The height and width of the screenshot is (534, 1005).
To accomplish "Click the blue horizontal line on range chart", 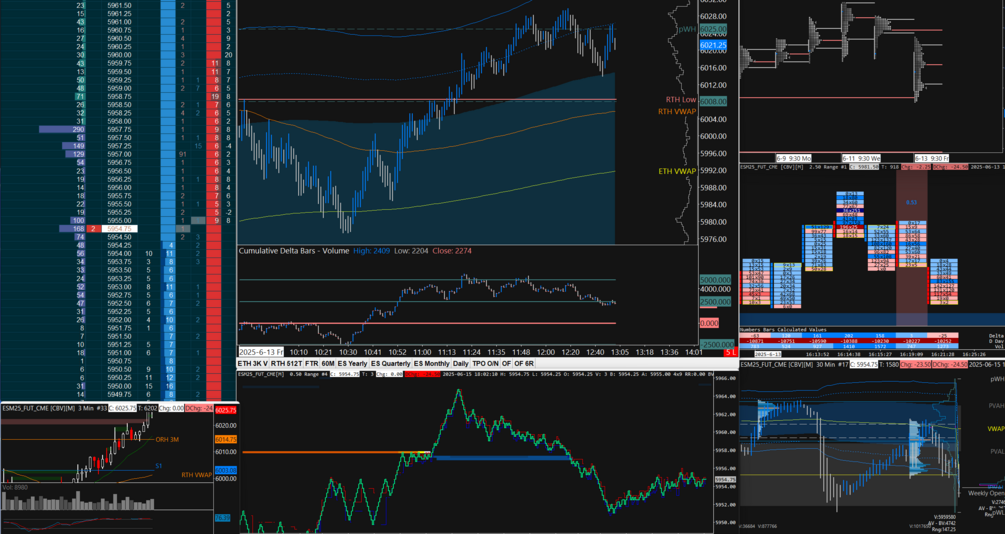I will coord(502,458).
